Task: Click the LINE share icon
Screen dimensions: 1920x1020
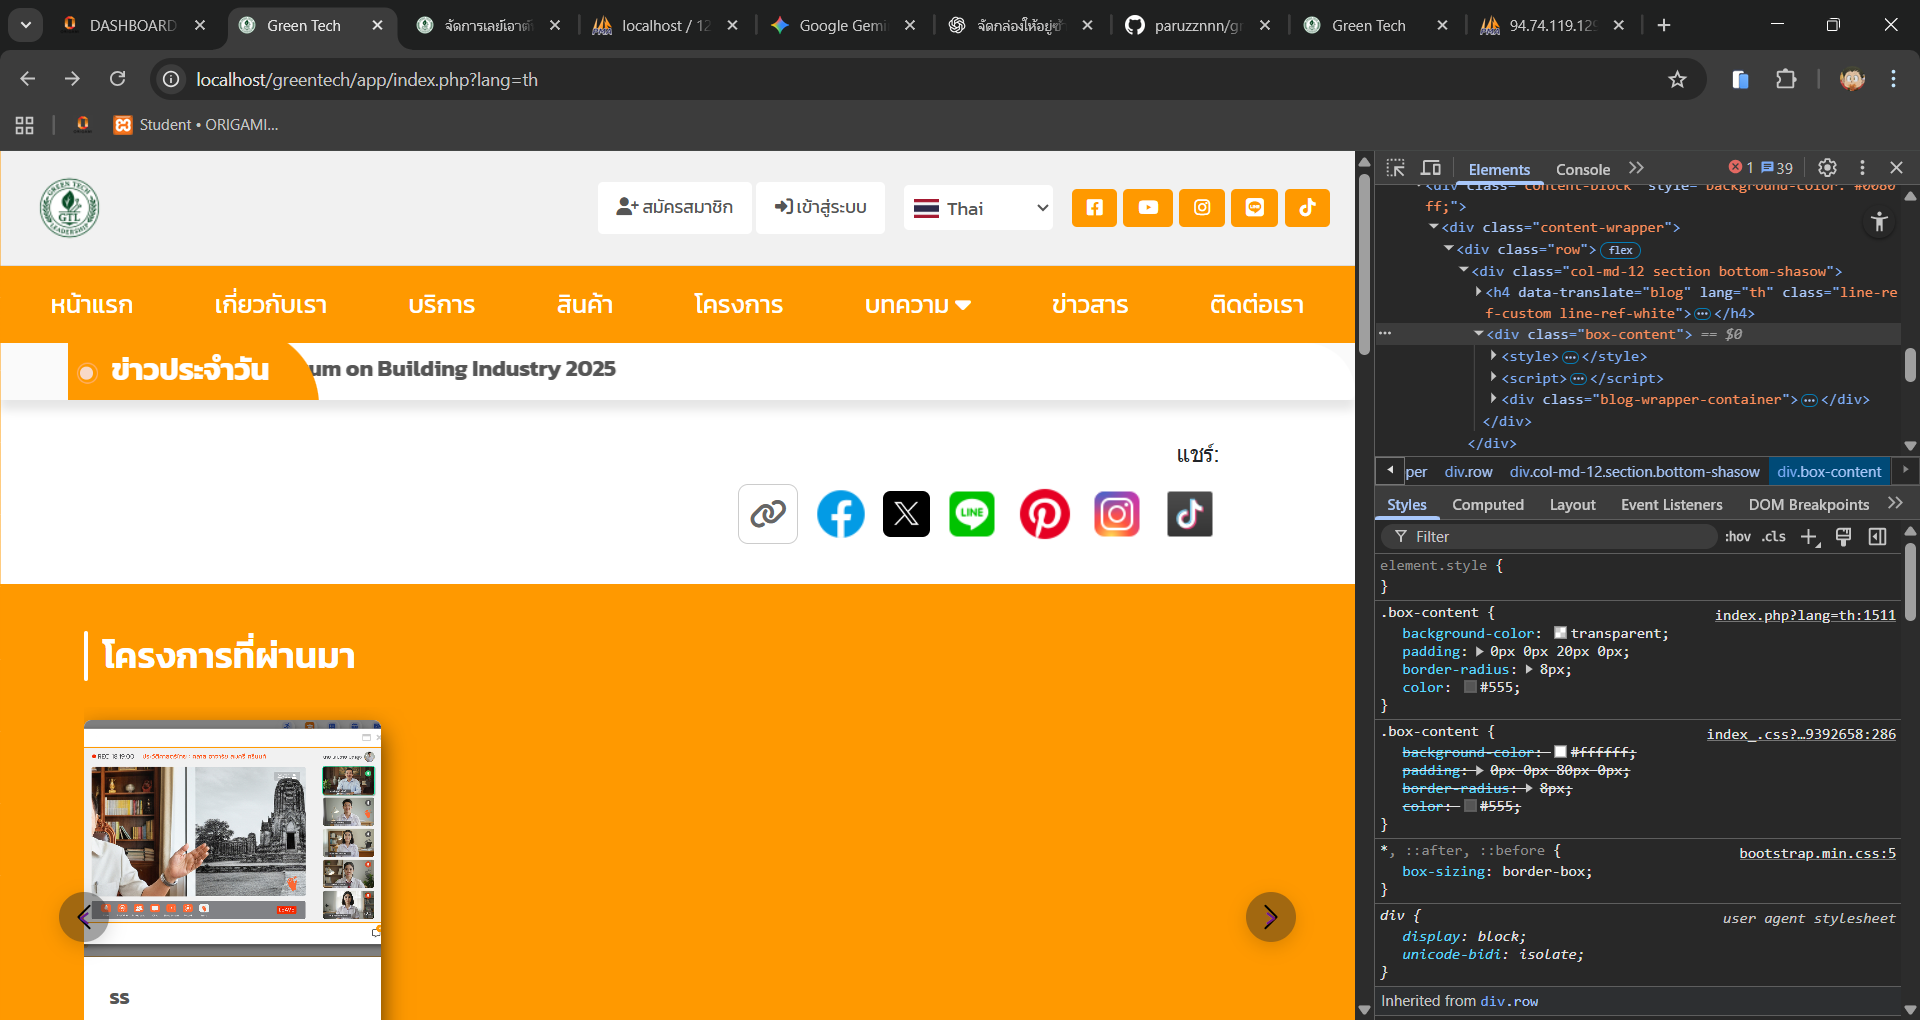Action: click(972, 514)
